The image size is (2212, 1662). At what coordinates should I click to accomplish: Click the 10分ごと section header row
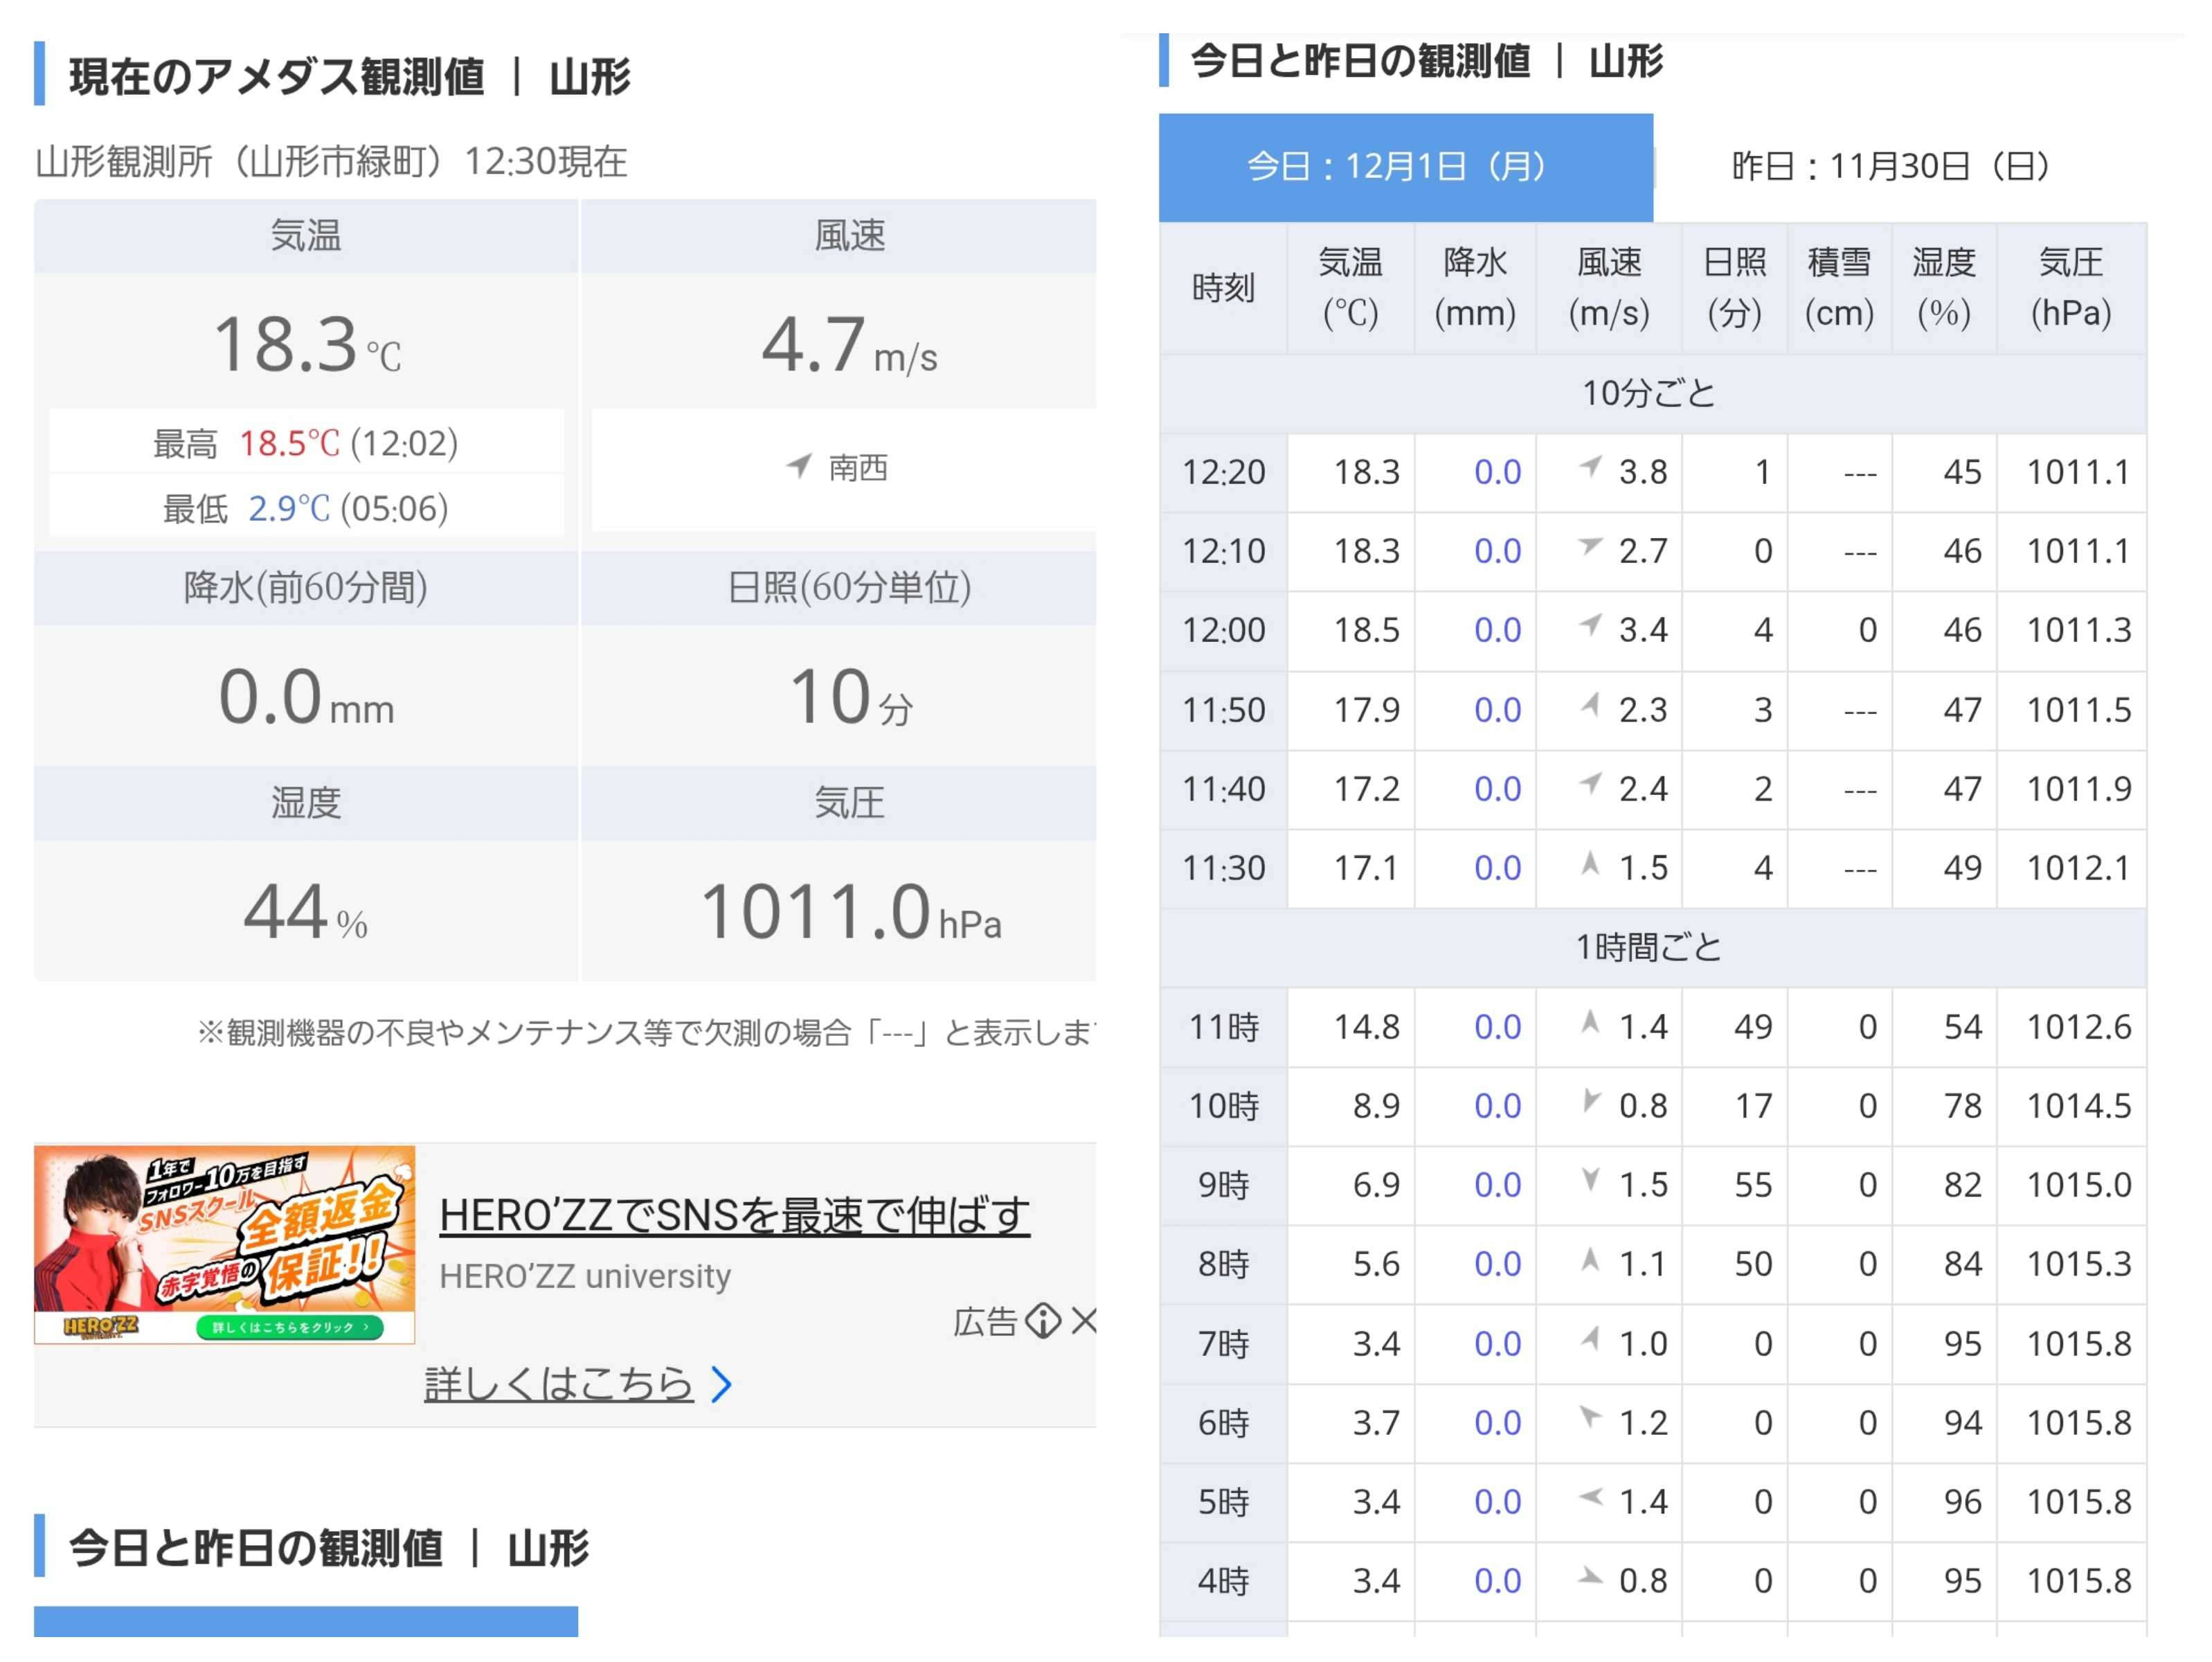click(1651, 394)
